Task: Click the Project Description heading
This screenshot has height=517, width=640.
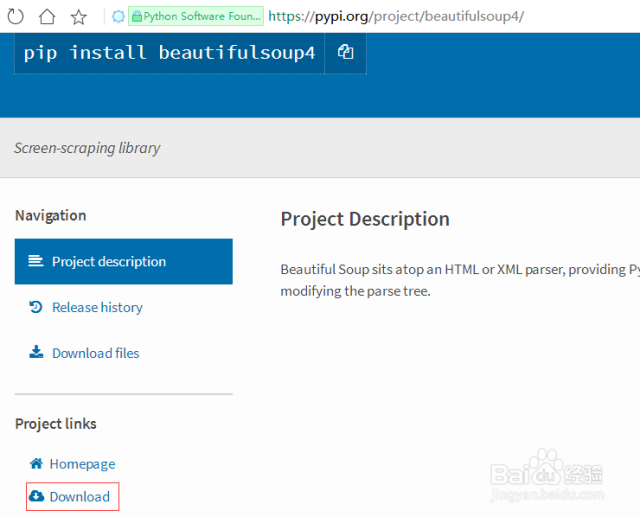Action: 365,219
